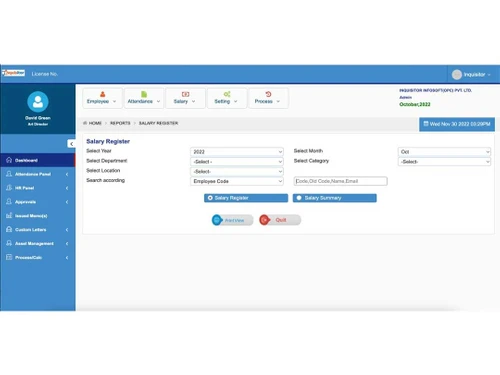
Task: Click the company name text at top right
Action: tap(435, 90)
